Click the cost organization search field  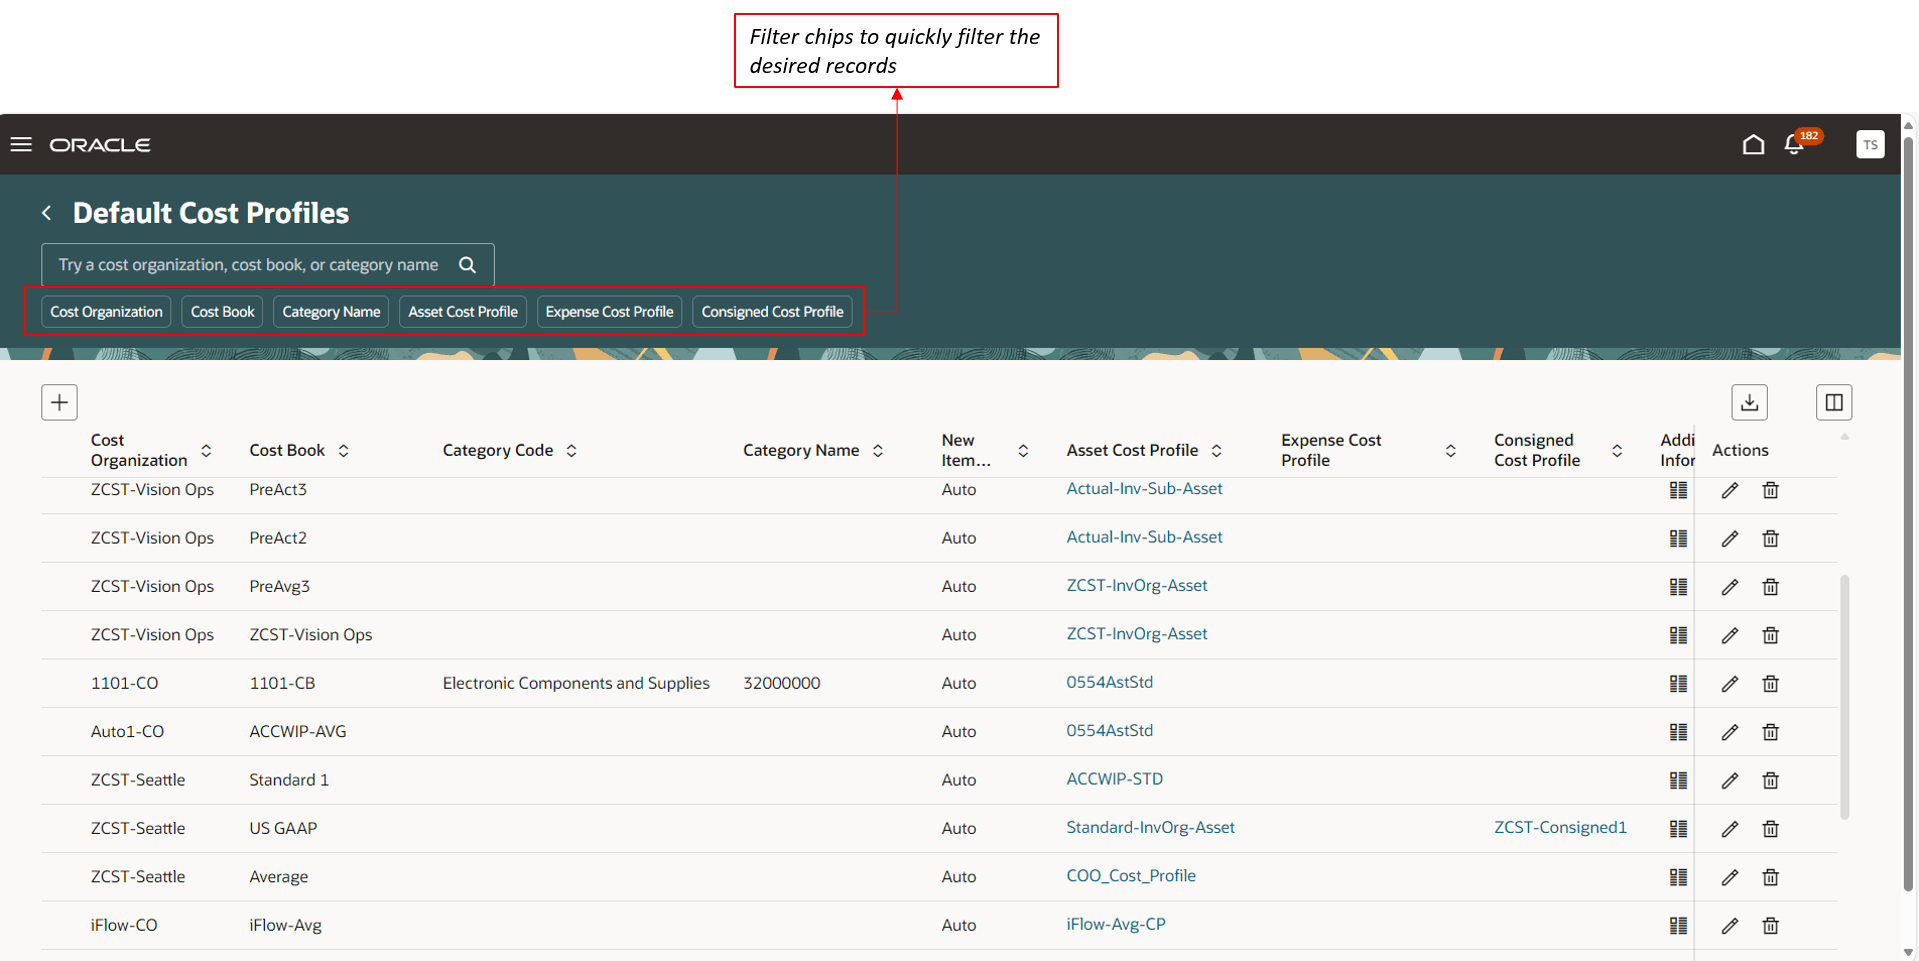point(250,264)
